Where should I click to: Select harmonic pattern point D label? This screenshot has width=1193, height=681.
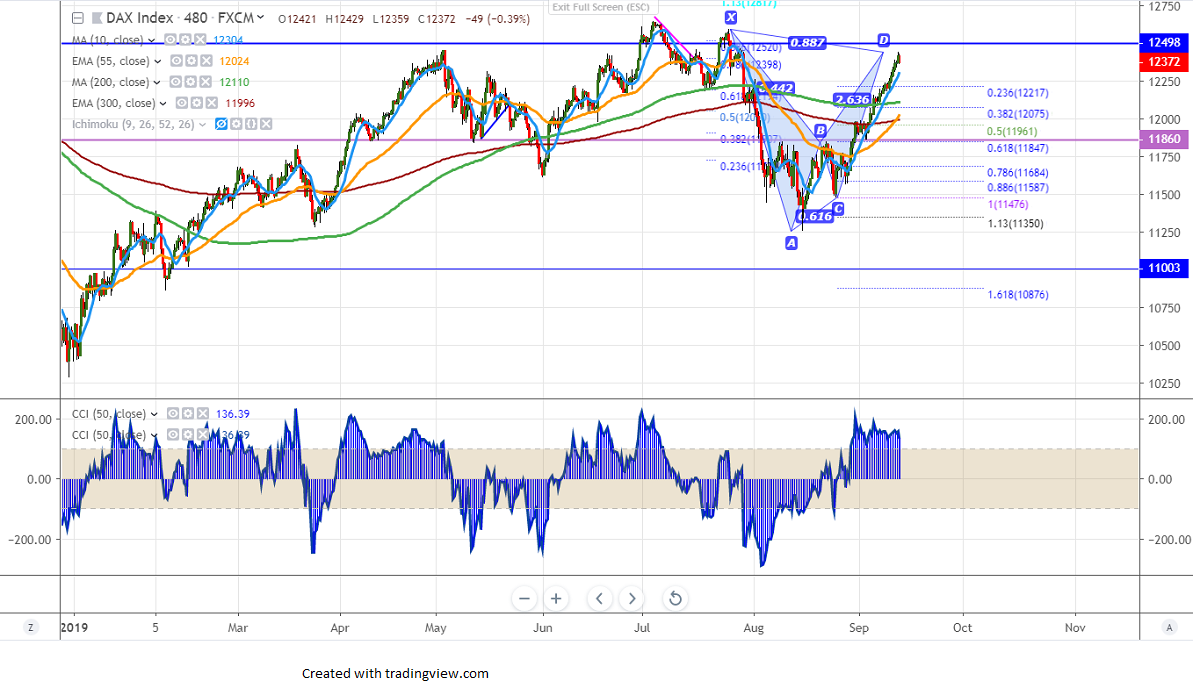[x=883, y=40]
